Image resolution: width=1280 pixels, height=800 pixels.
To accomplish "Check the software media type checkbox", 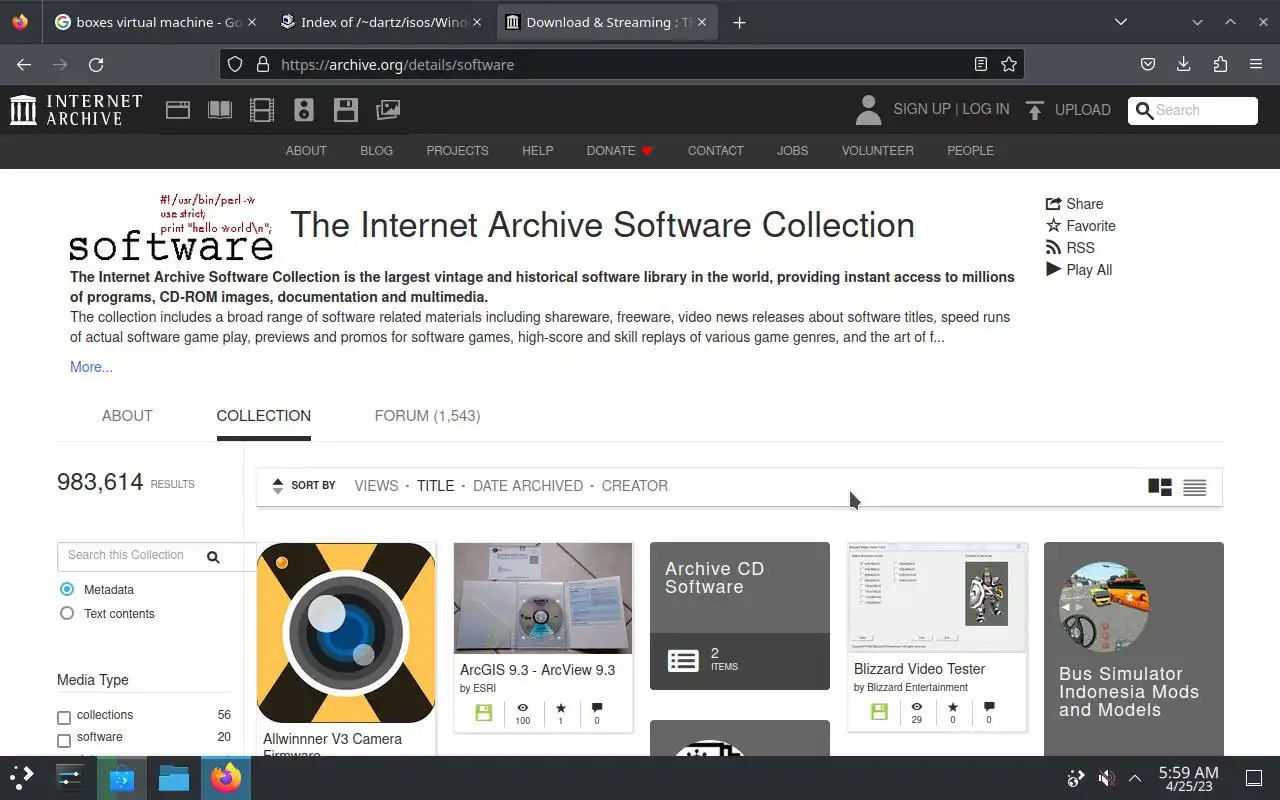I will click(64, 740).
